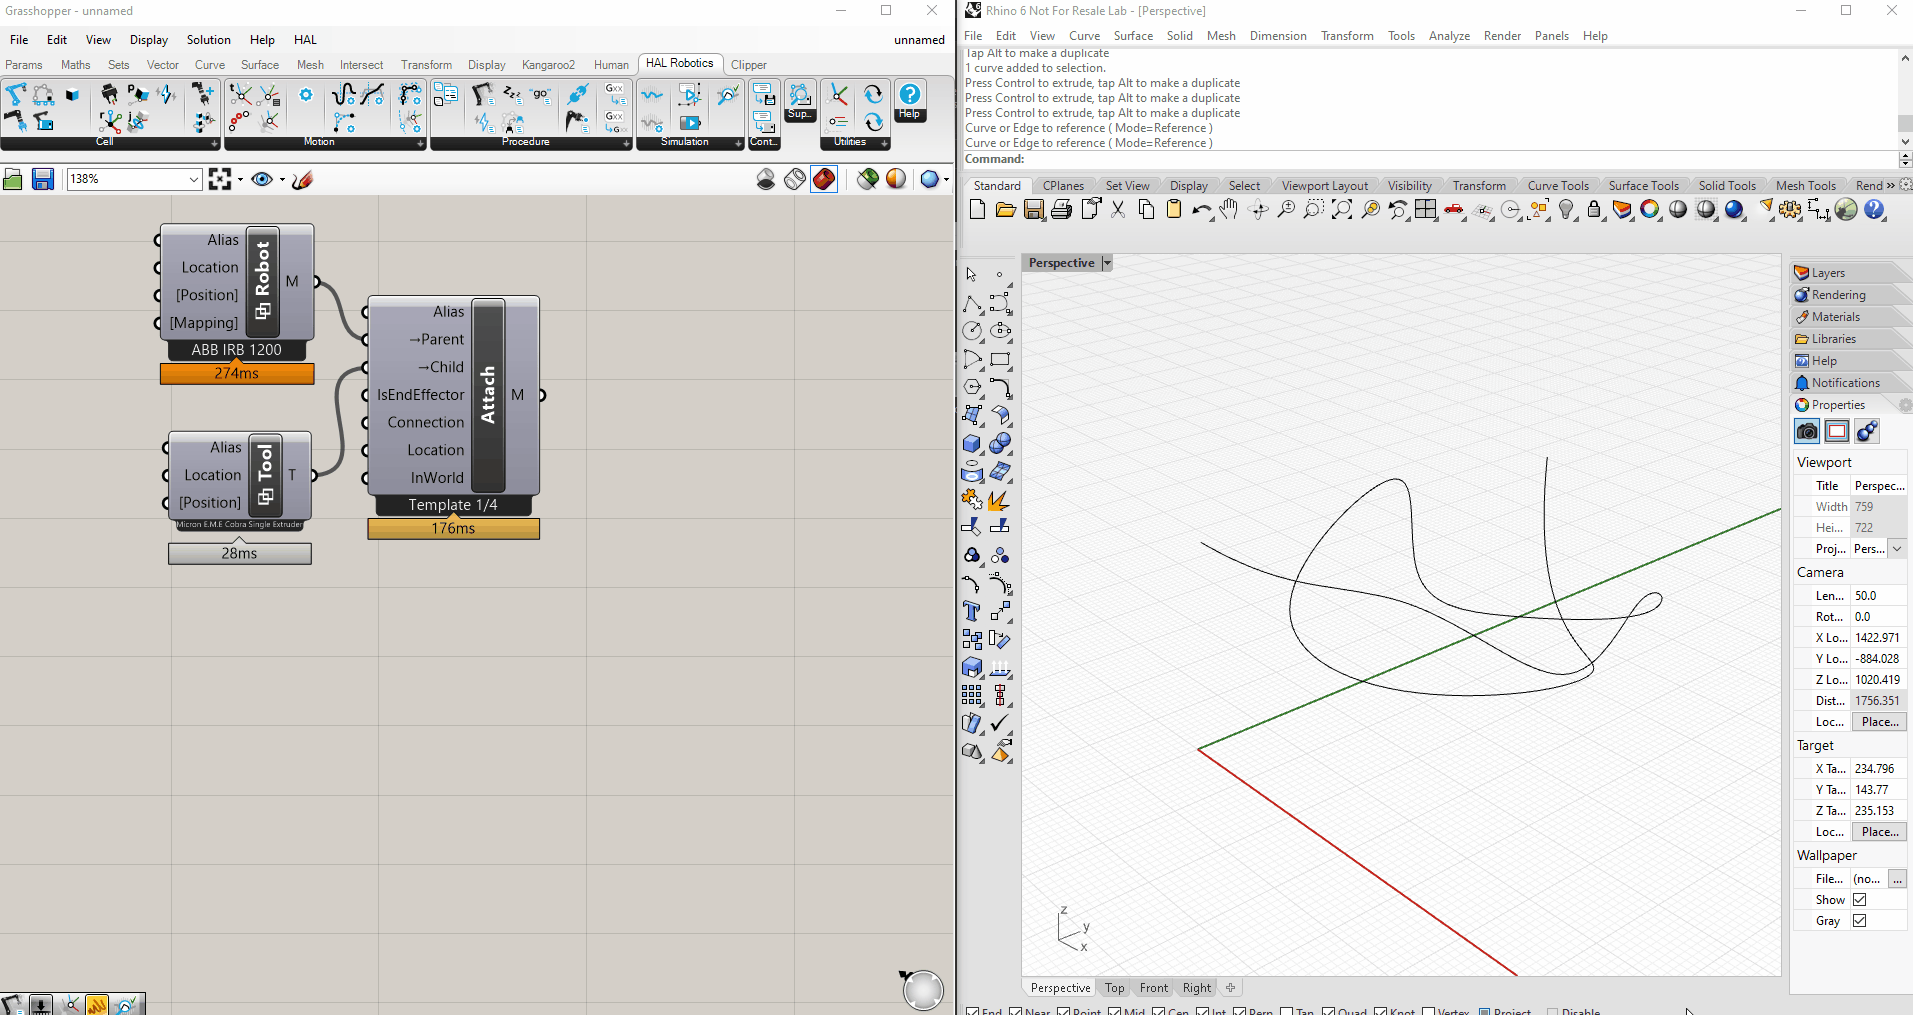
Task: Select the Polyline tool in Rhino sidebar
Action: click(972, 303)
